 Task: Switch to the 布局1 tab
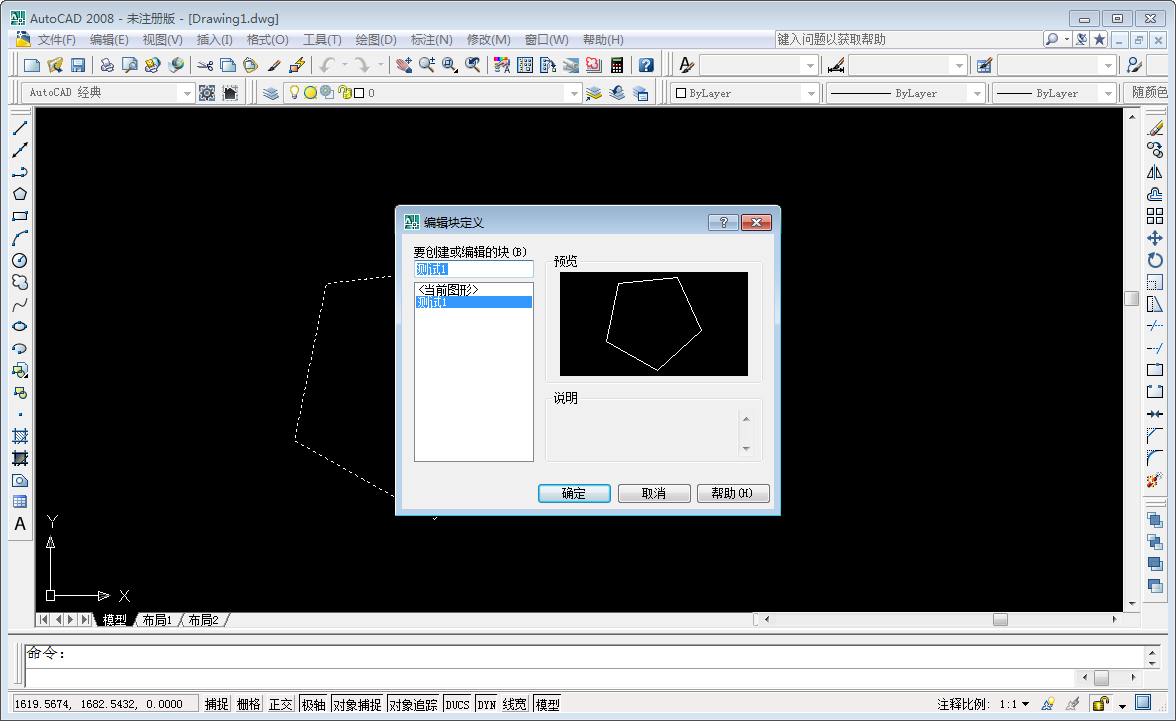(155, 619)
